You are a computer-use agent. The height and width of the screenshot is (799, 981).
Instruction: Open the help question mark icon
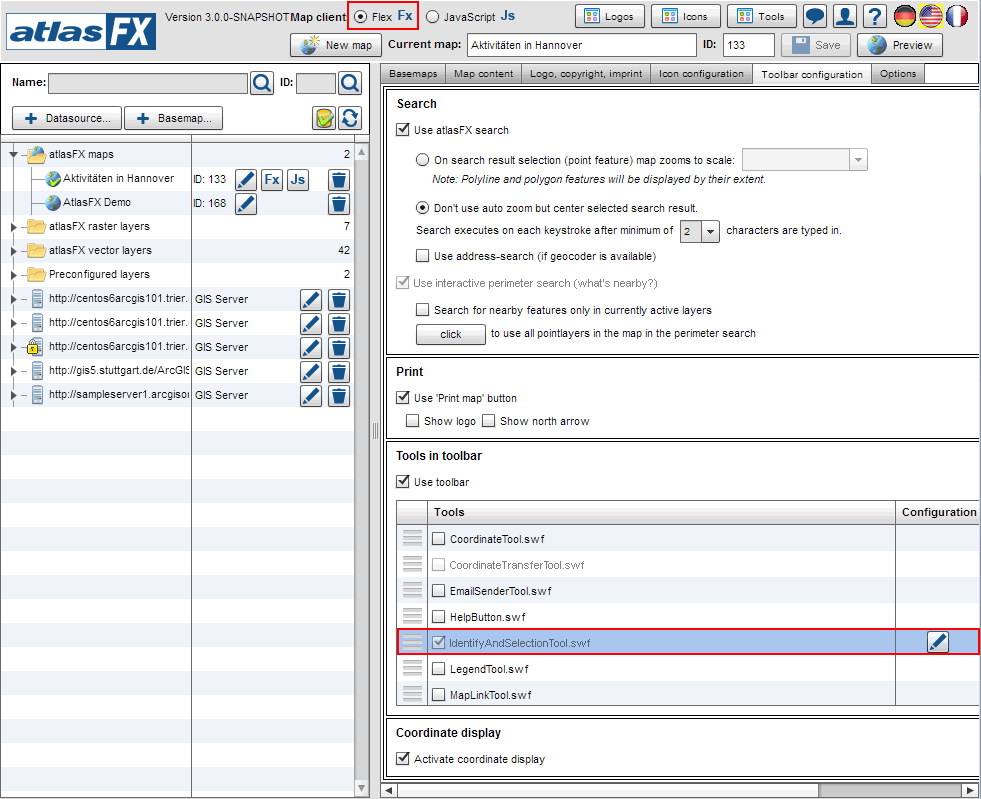pos(875,16)
